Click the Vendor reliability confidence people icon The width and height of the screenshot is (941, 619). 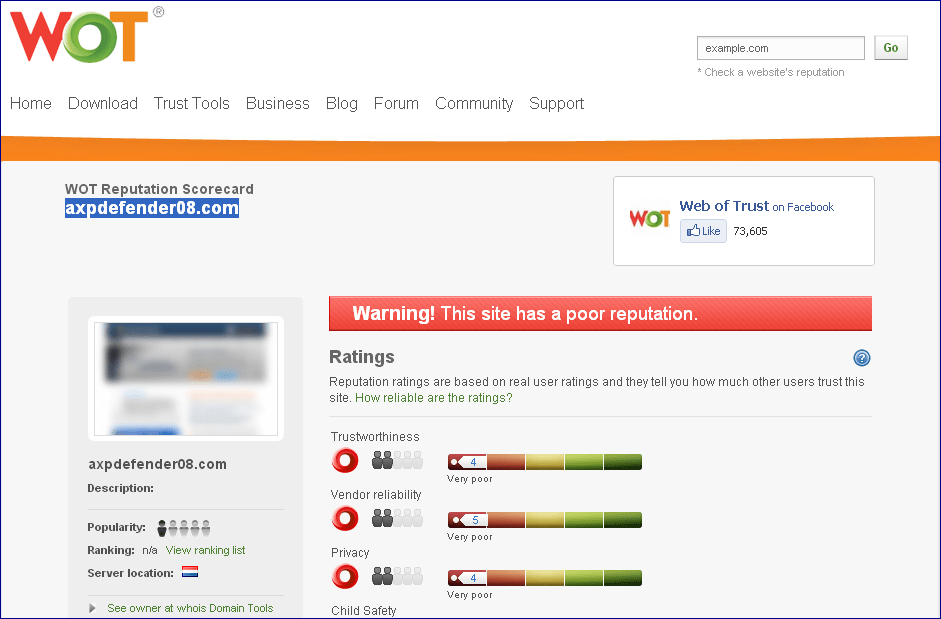click(x=397, y=518)
